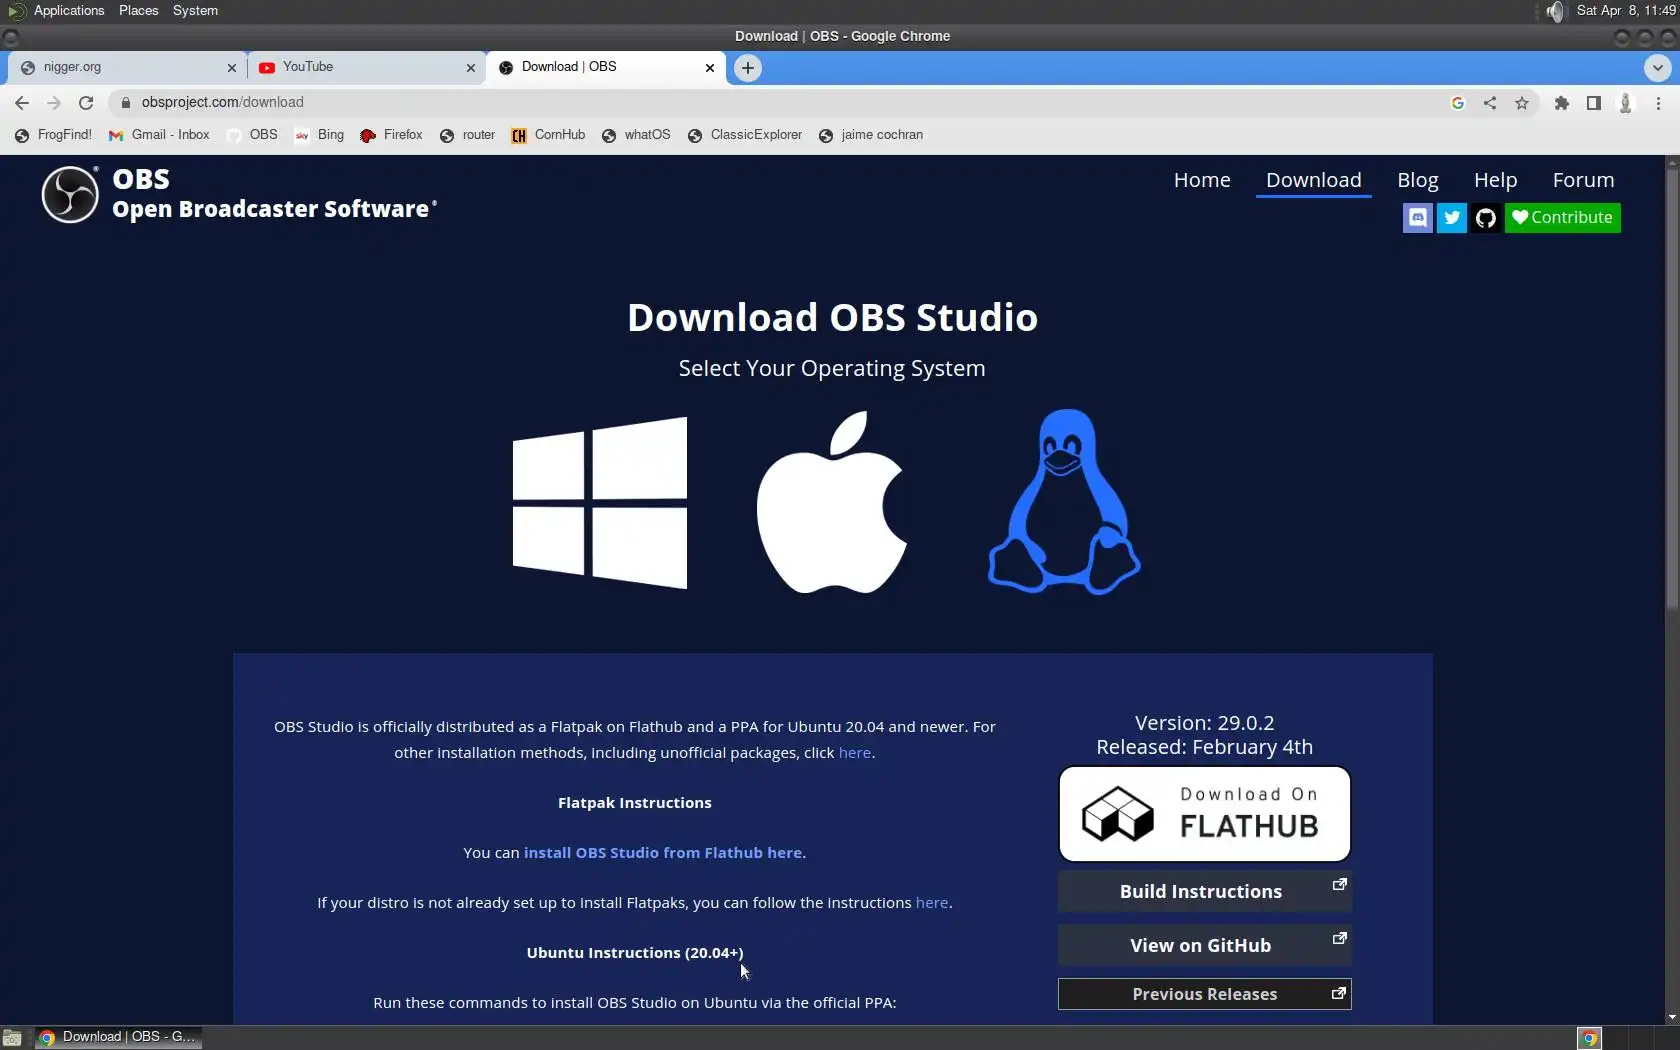Viewport: 1680px width, 1050px height.
Task: Open the Chrome extensions puzzle icon
Action: click(x=1562, y=102)
